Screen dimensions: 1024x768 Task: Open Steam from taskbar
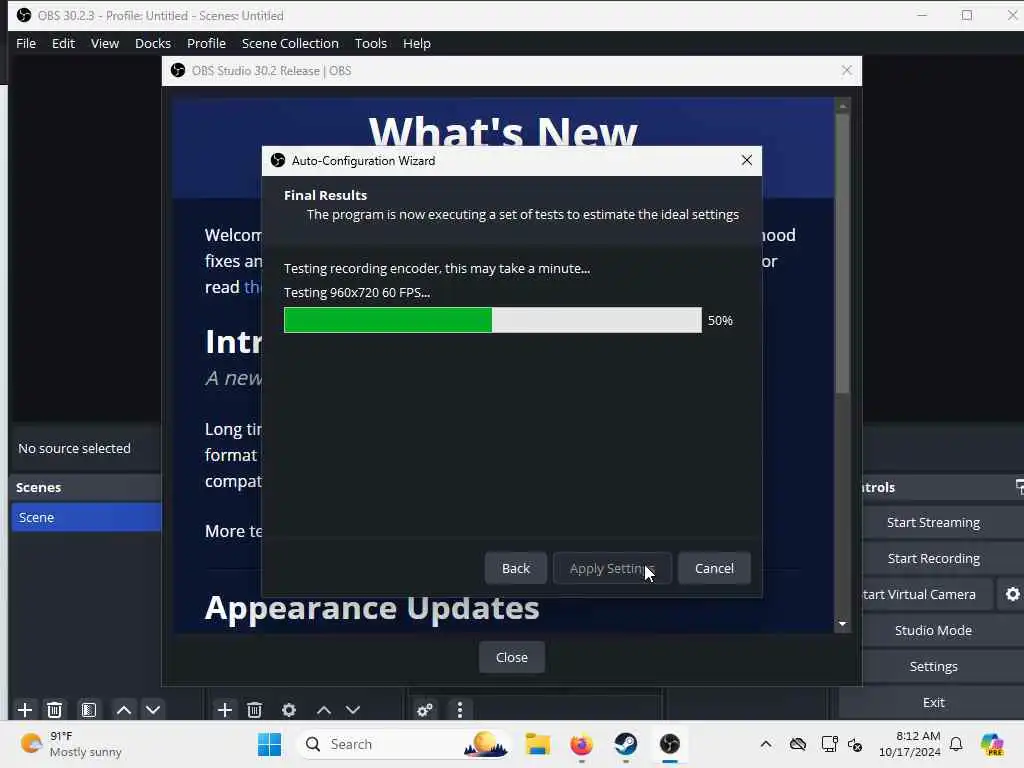point(626,744)
